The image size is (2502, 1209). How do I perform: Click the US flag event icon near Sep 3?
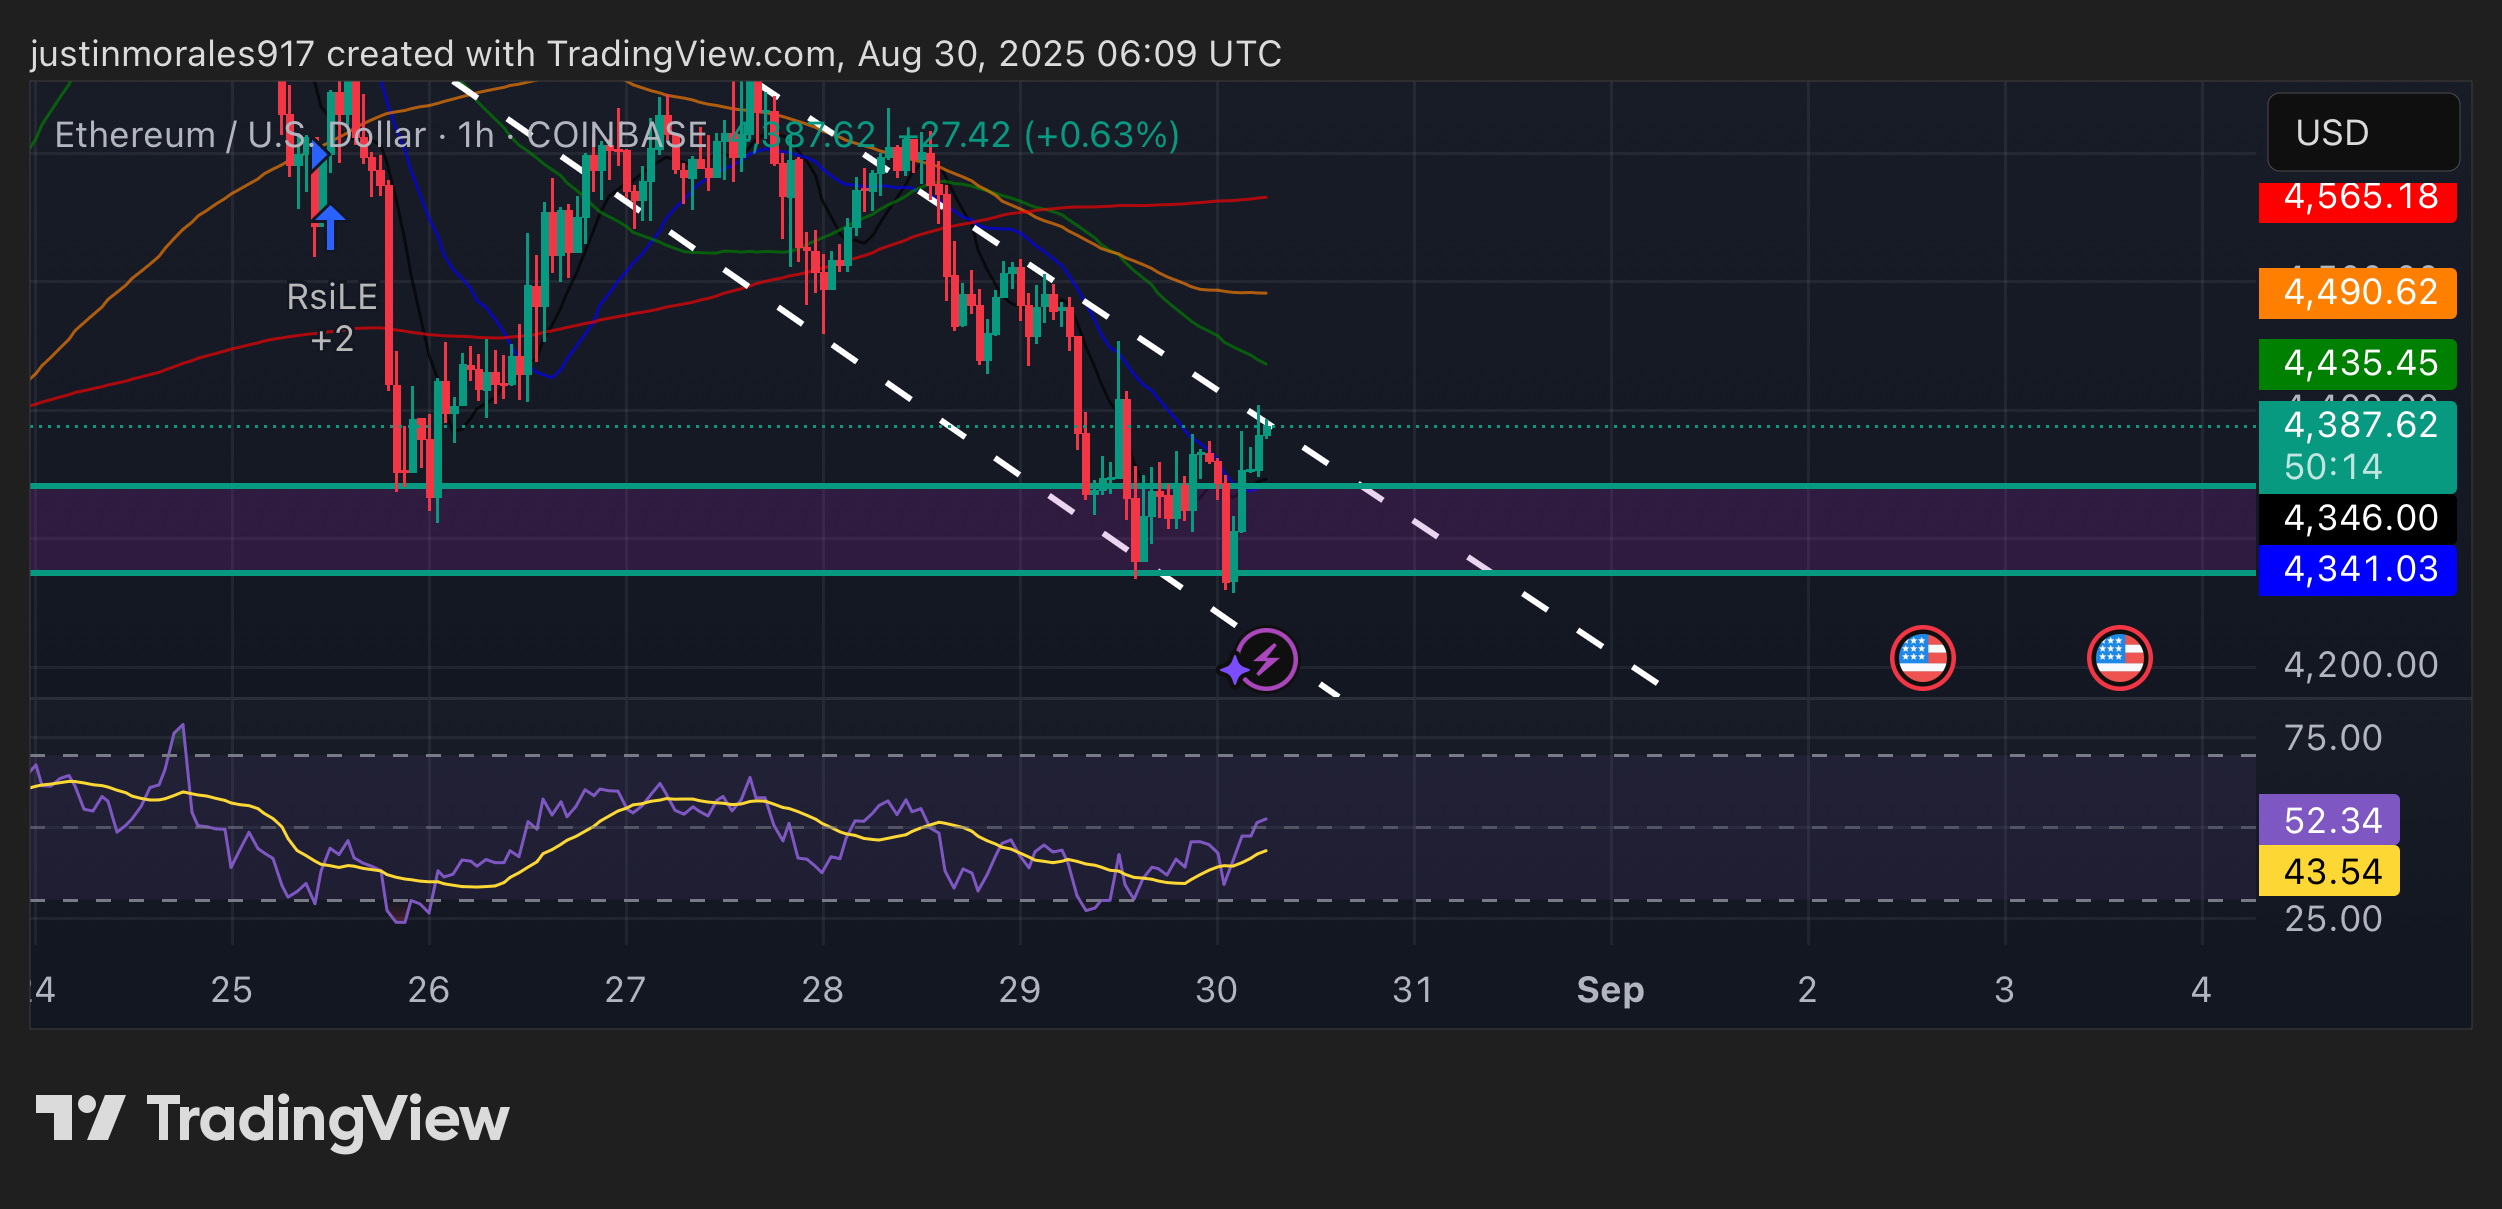click(x=2119, y=658)
